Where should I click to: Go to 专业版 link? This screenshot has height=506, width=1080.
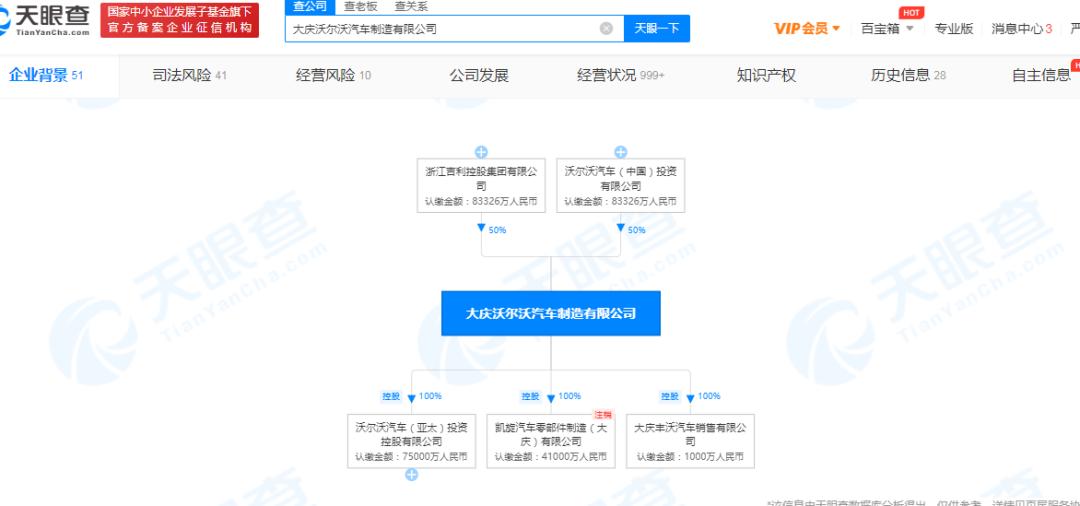coord(953,29)
